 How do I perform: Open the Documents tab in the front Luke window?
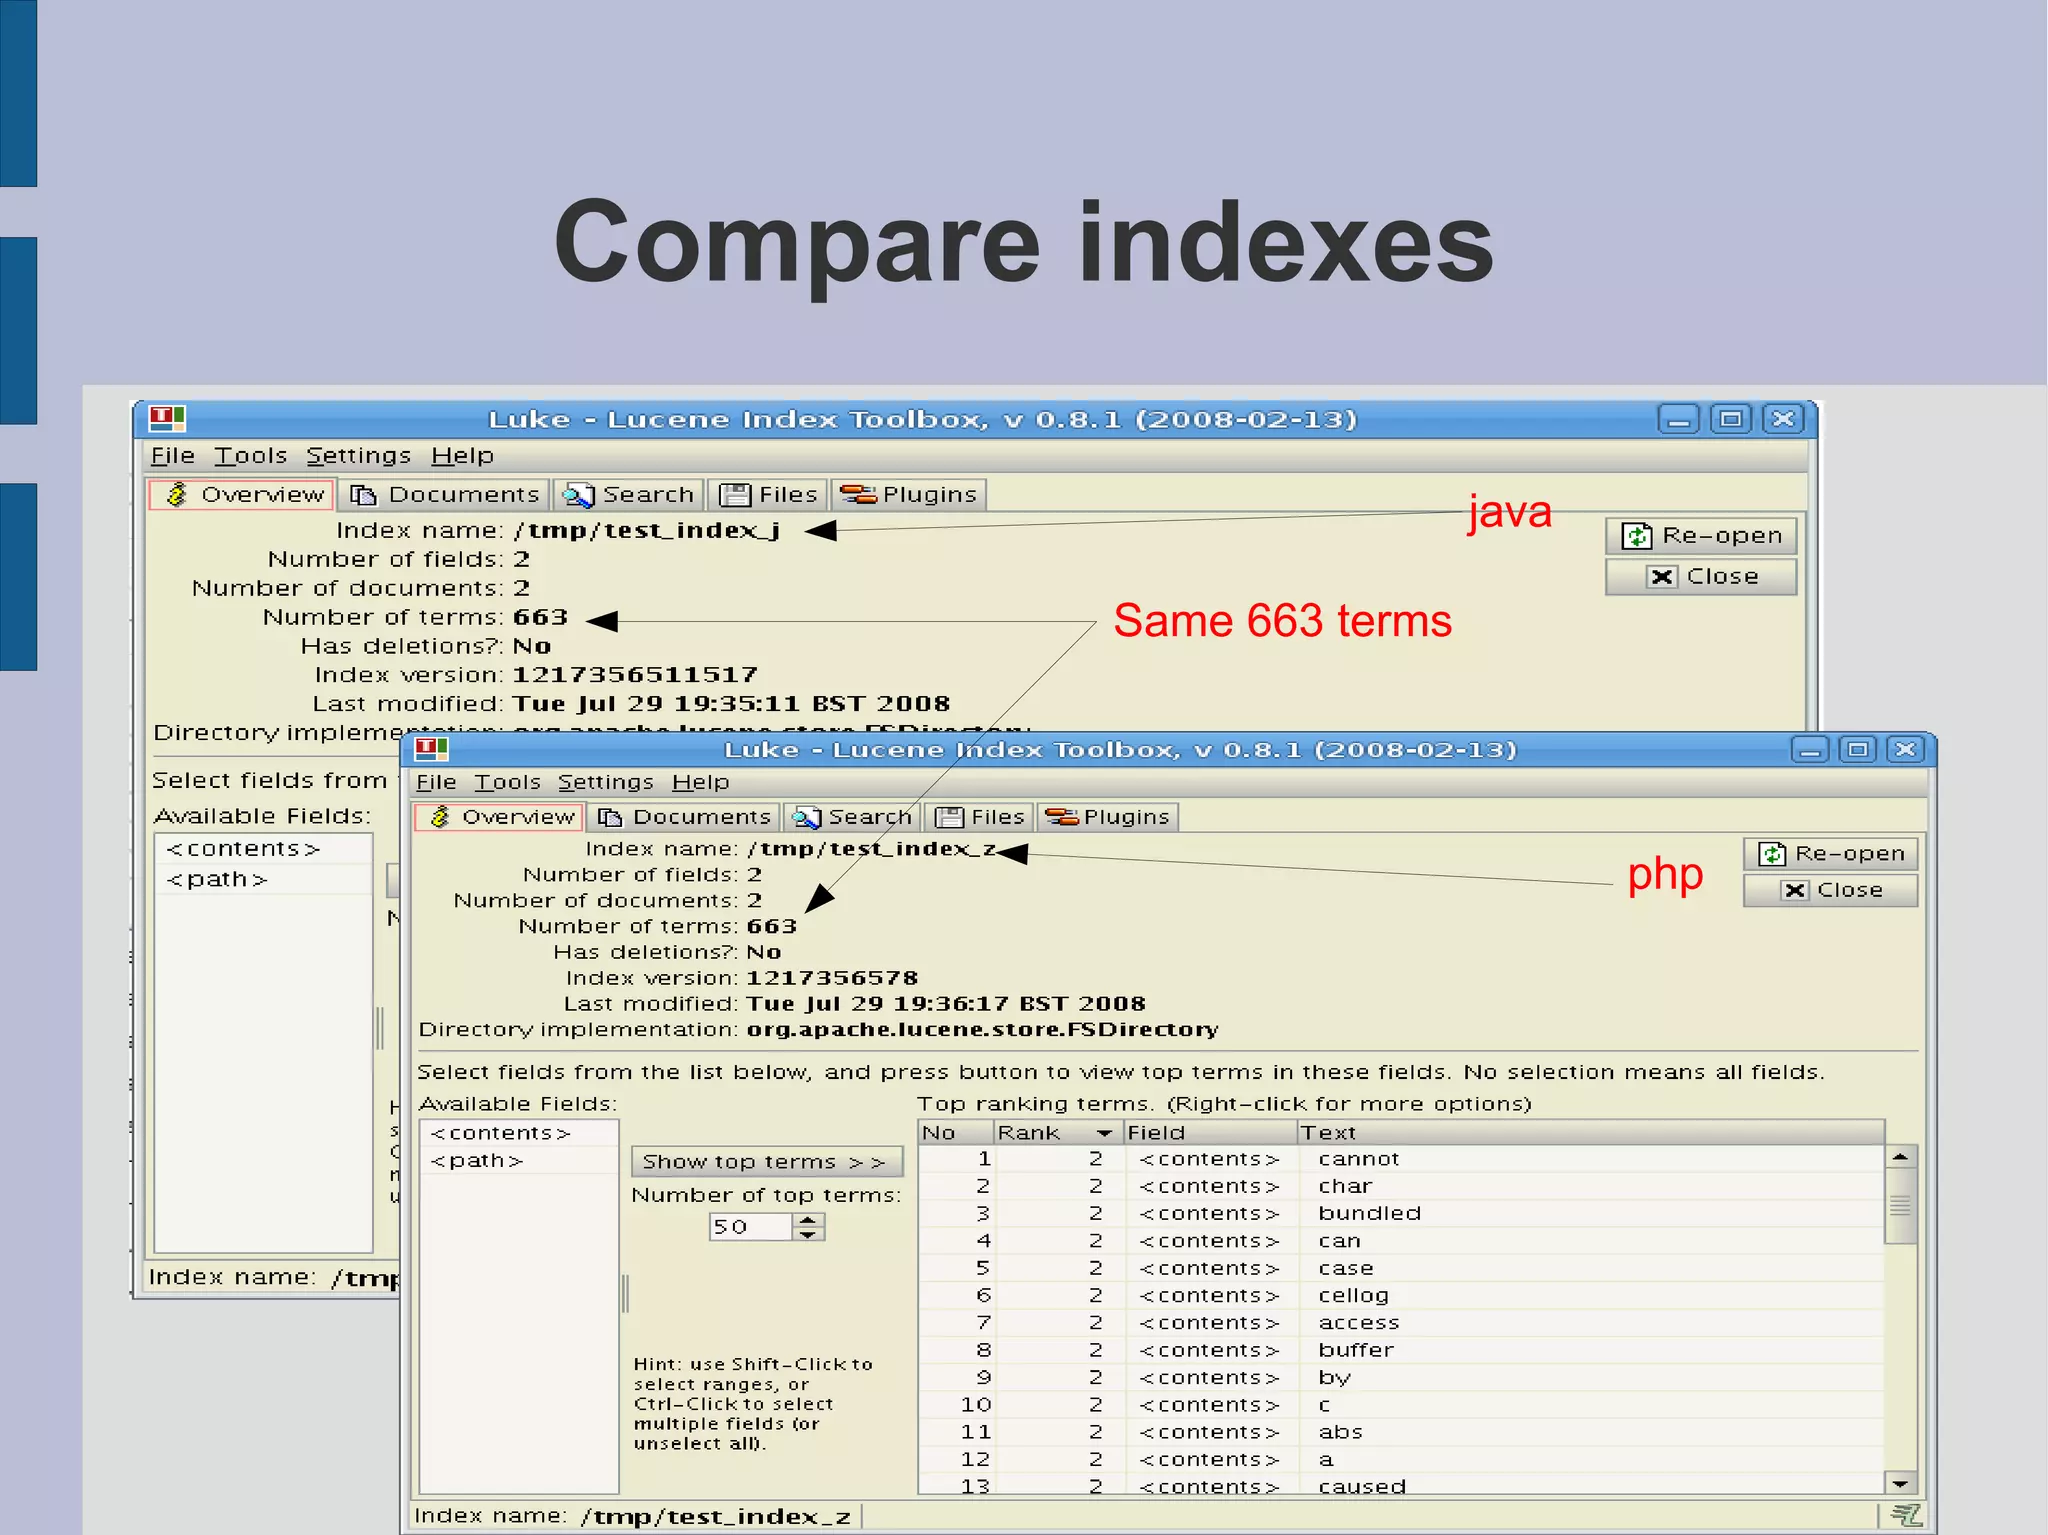(x=684, y=817)
